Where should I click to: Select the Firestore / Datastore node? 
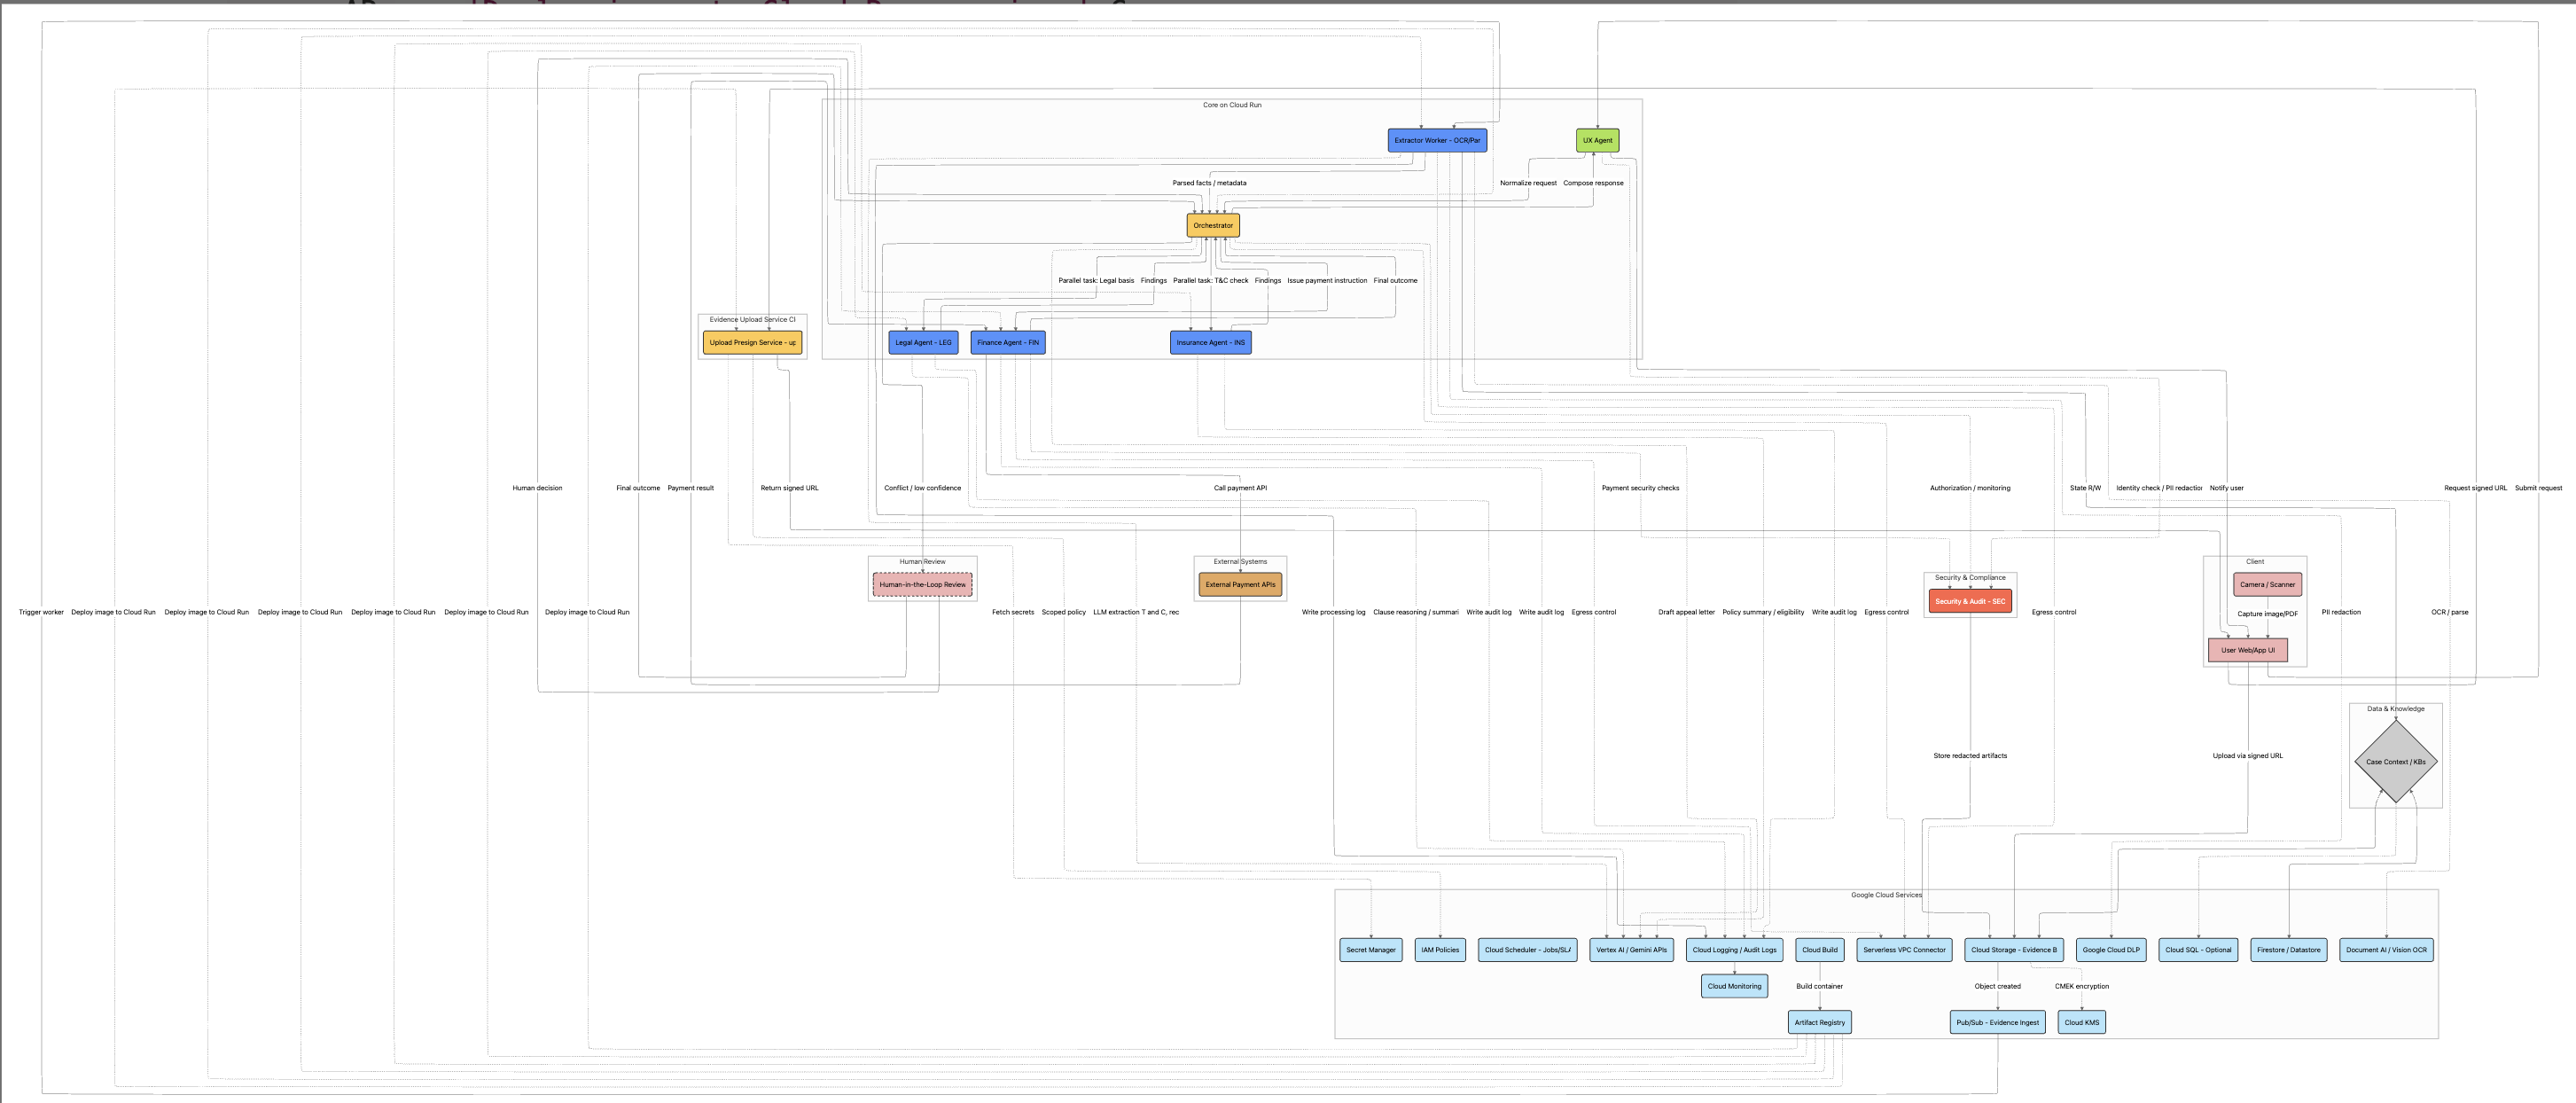2288,949
